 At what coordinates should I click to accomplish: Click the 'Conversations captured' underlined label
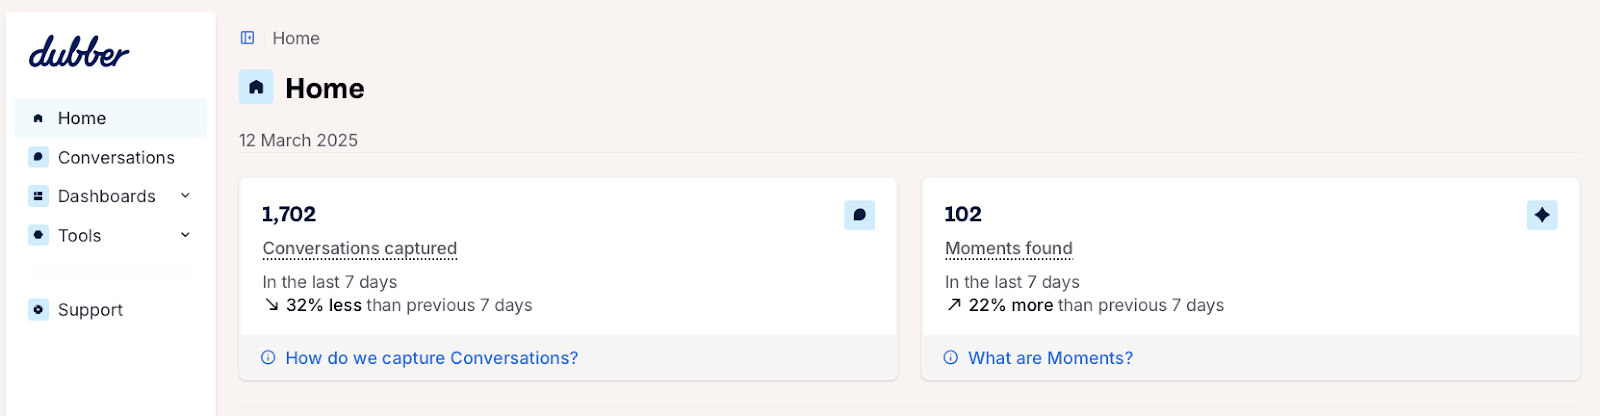point(360,248)
